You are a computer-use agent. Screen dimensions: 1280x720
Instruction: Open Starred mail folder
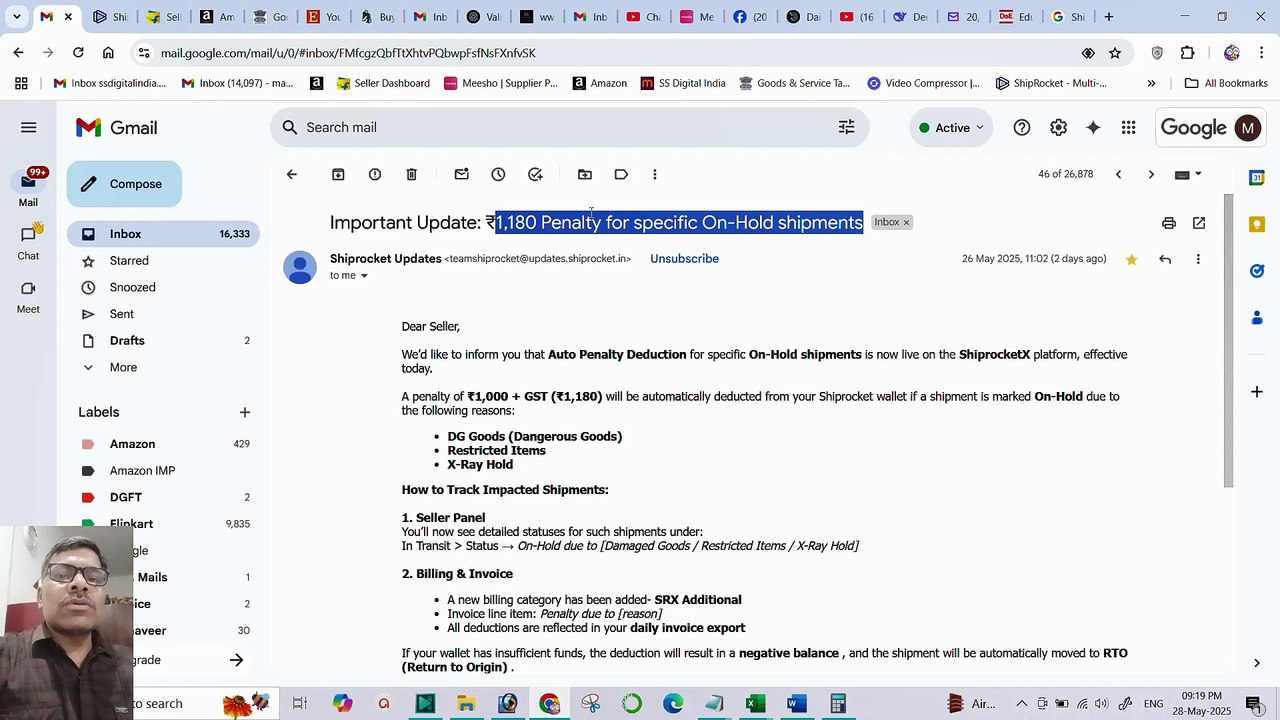point(164,260)
